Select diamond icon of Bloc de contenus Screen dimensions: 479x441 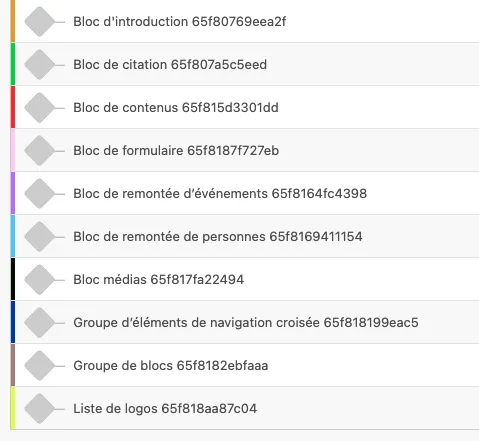pos(39,108)
